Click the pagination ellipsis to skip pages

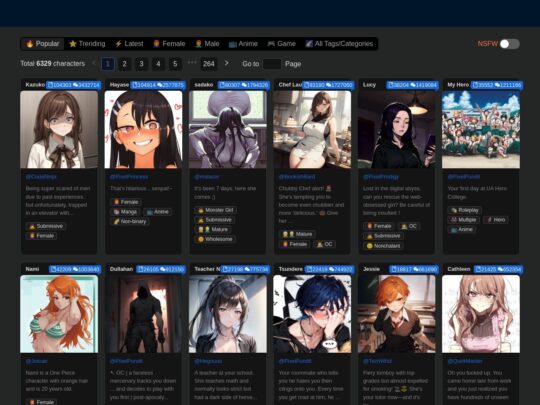tap(192, 63)
